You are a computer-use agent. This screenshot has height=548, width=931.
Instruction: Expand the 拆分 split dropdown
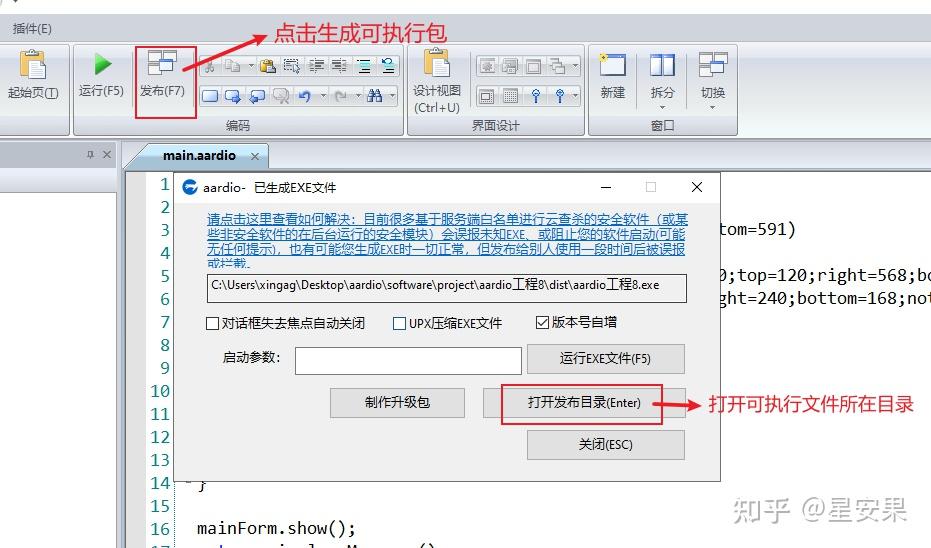point(662,107)
